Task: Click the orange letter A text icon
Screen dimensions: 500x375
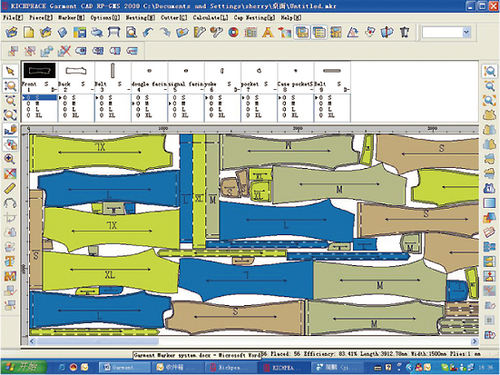Action: (x=267, y=32)
